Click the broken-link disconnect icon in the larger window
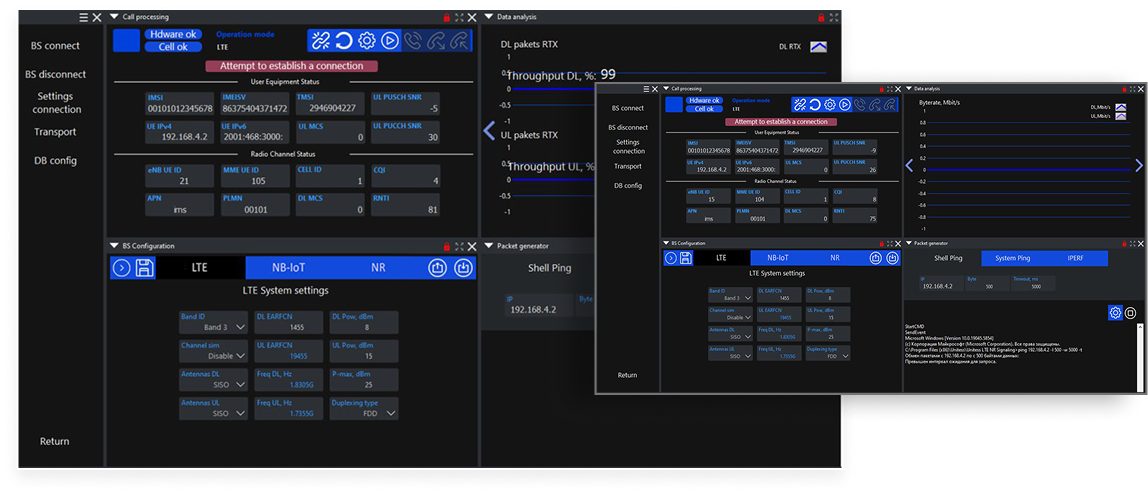The height and width of the screenshot is (494, 1148). tap(320, 41)
